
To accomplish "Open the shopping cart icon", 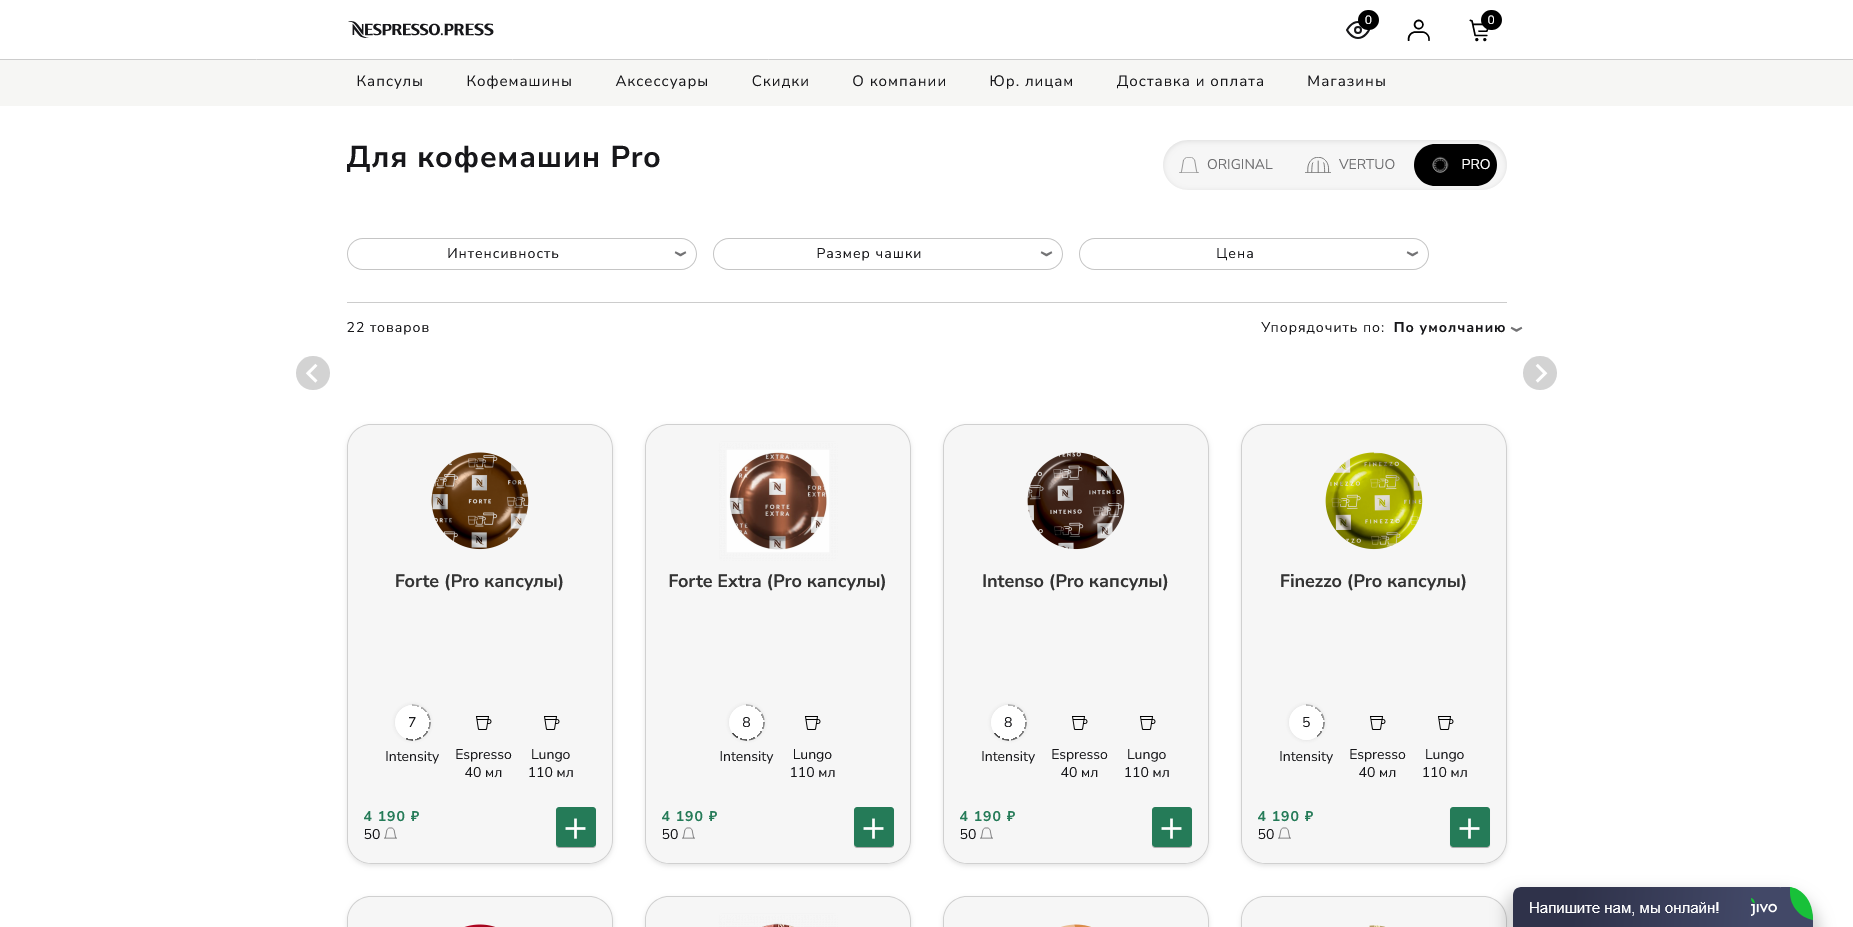I will pos(1480,30).
